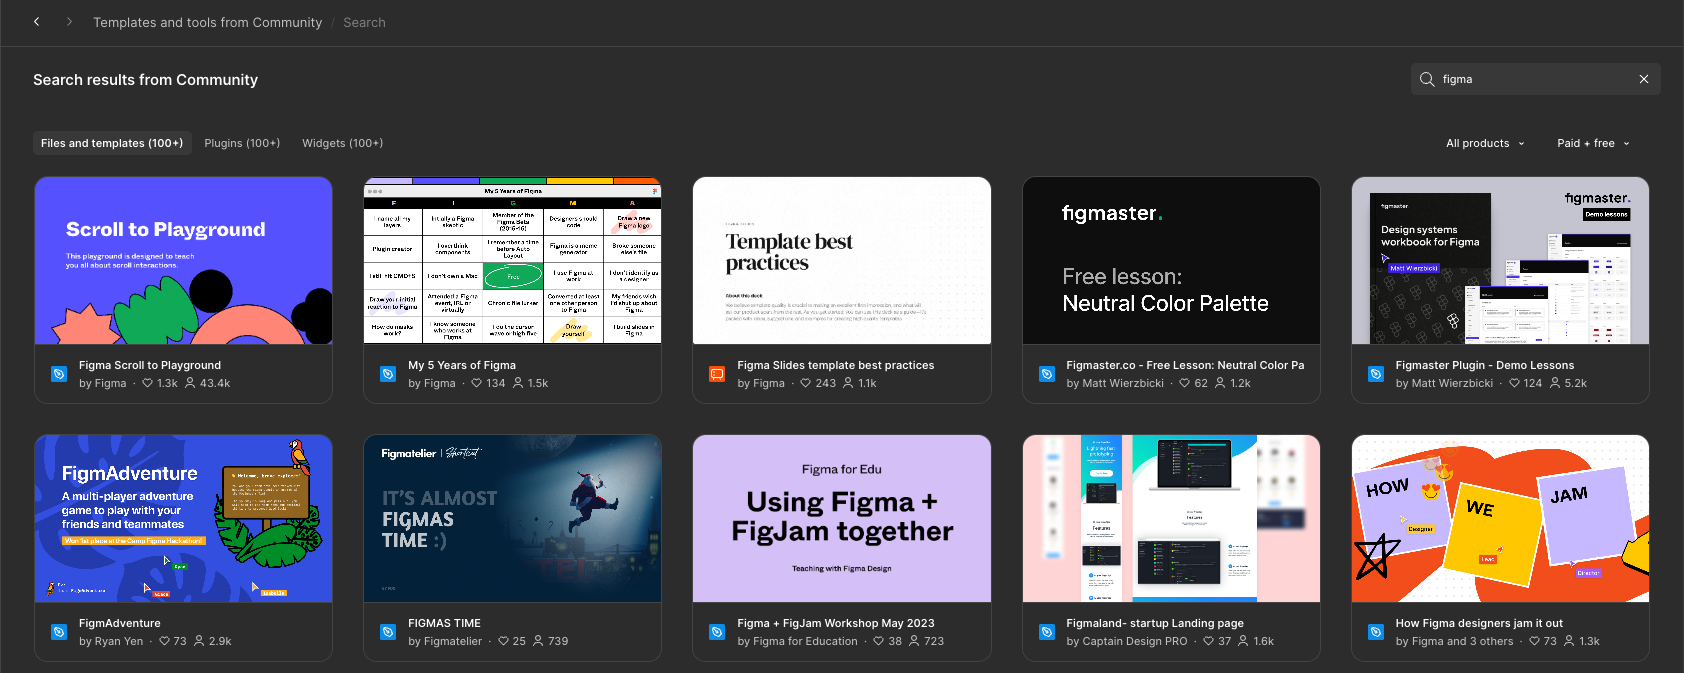
Task: Click the magnifier icon in search box
Action: [x=1427, y=79]
